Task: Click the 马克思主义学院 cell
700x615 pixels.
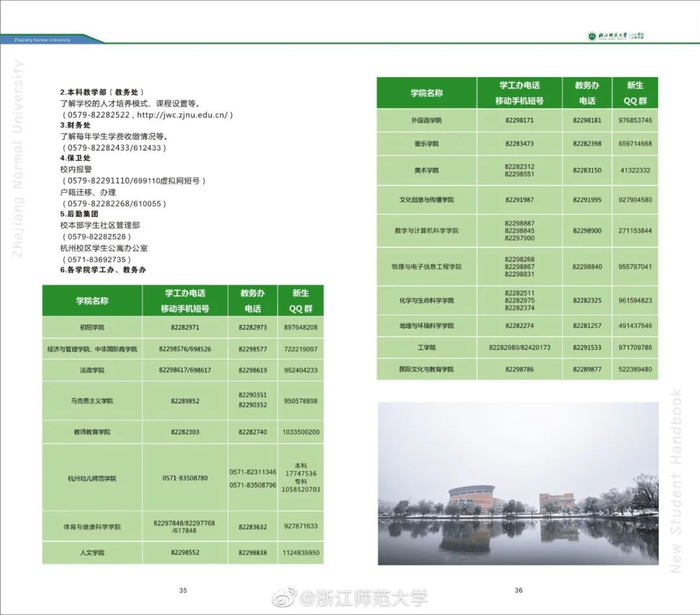Action: pyautogui.click(x=92, y=401)
